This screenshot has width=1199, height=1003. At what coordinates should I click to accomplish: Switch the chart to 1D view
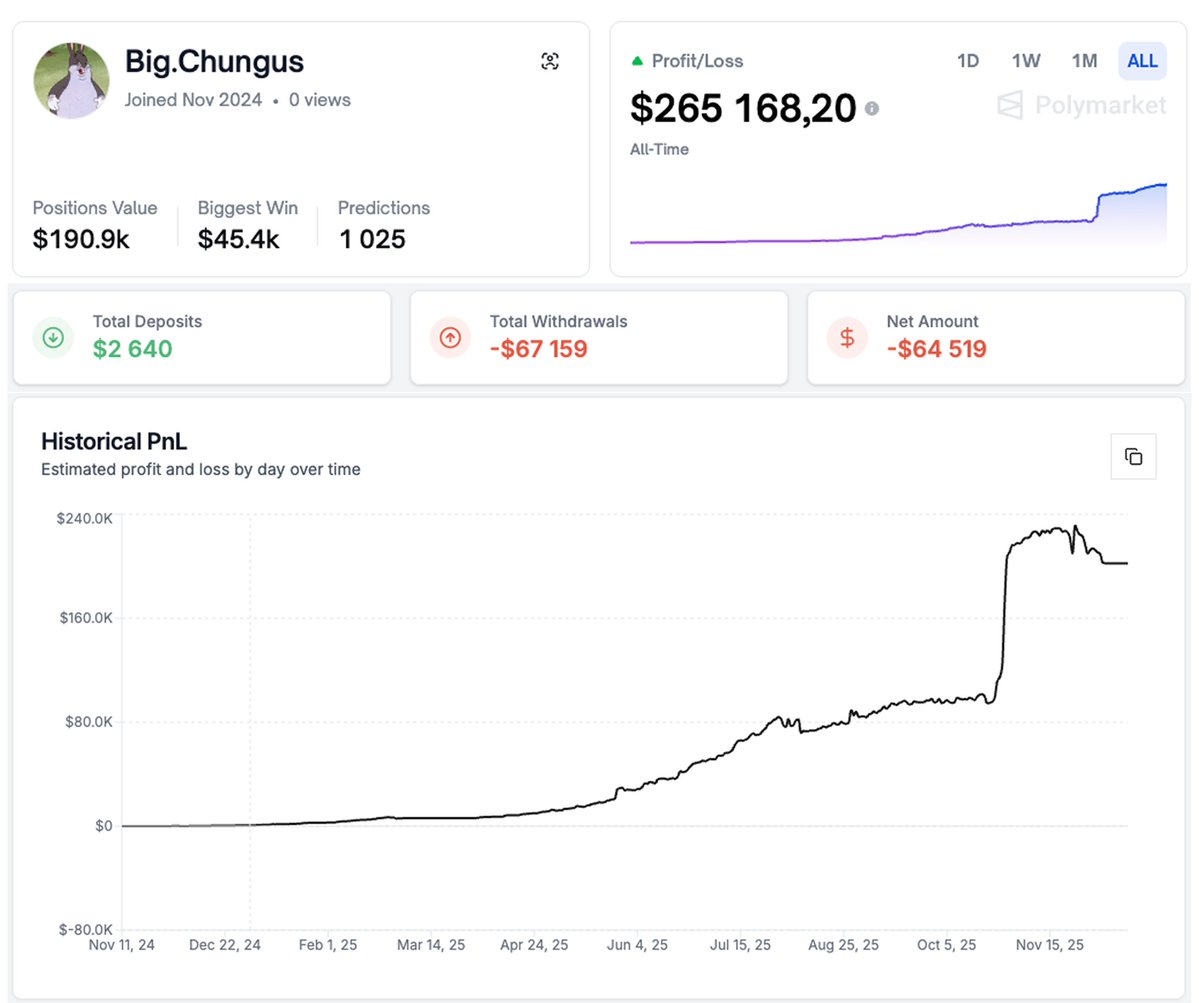click(967, 61)
